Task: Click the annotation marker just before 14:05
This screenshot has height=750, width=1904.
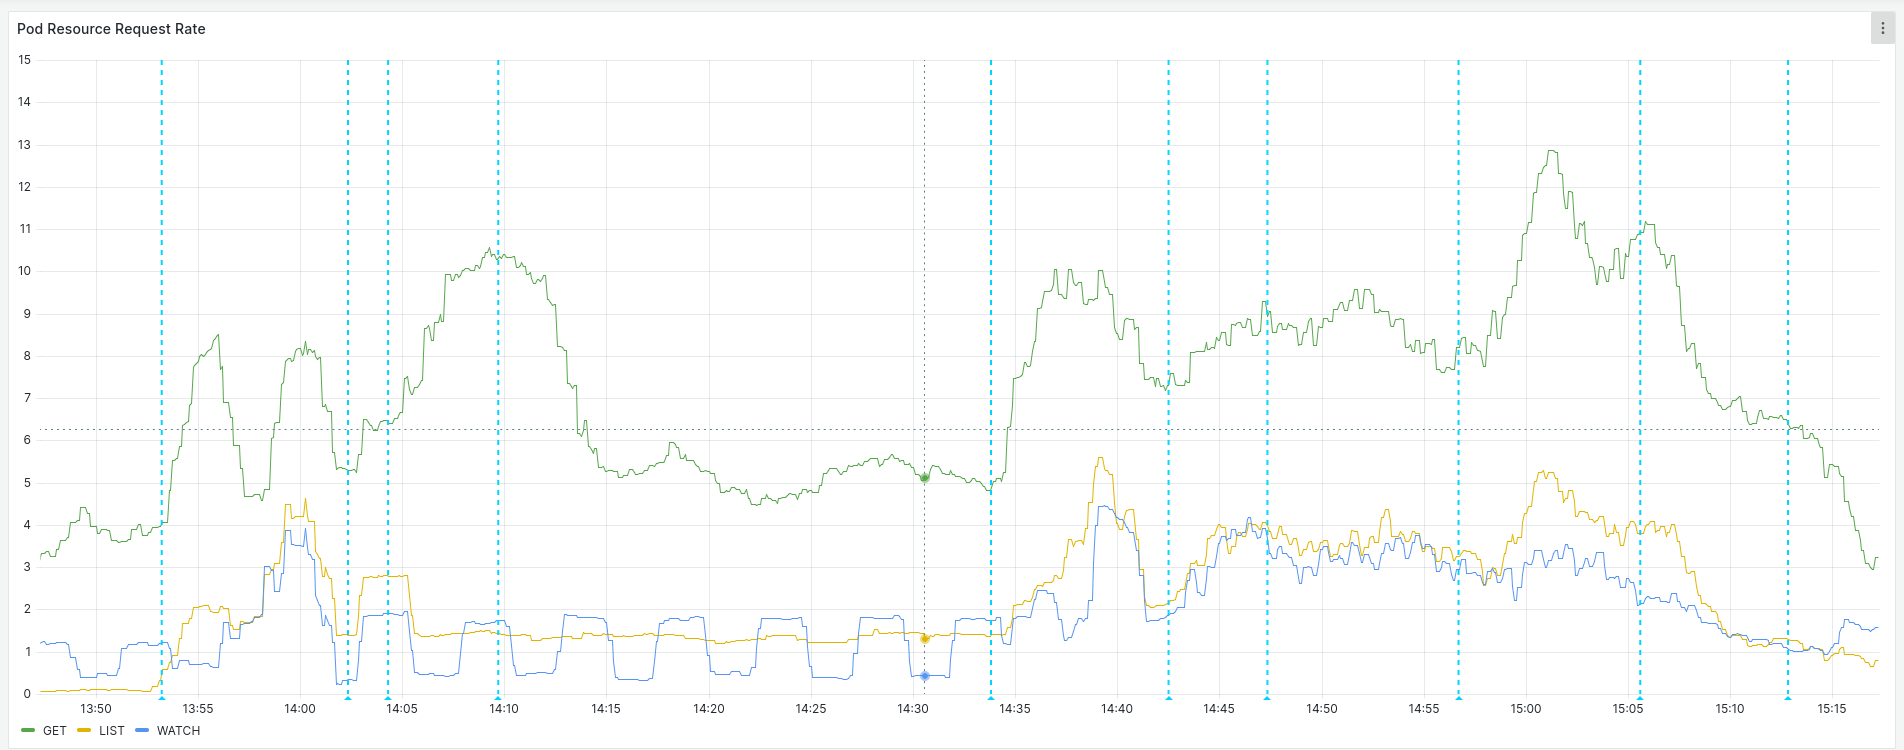Action: tap(388, 696)
